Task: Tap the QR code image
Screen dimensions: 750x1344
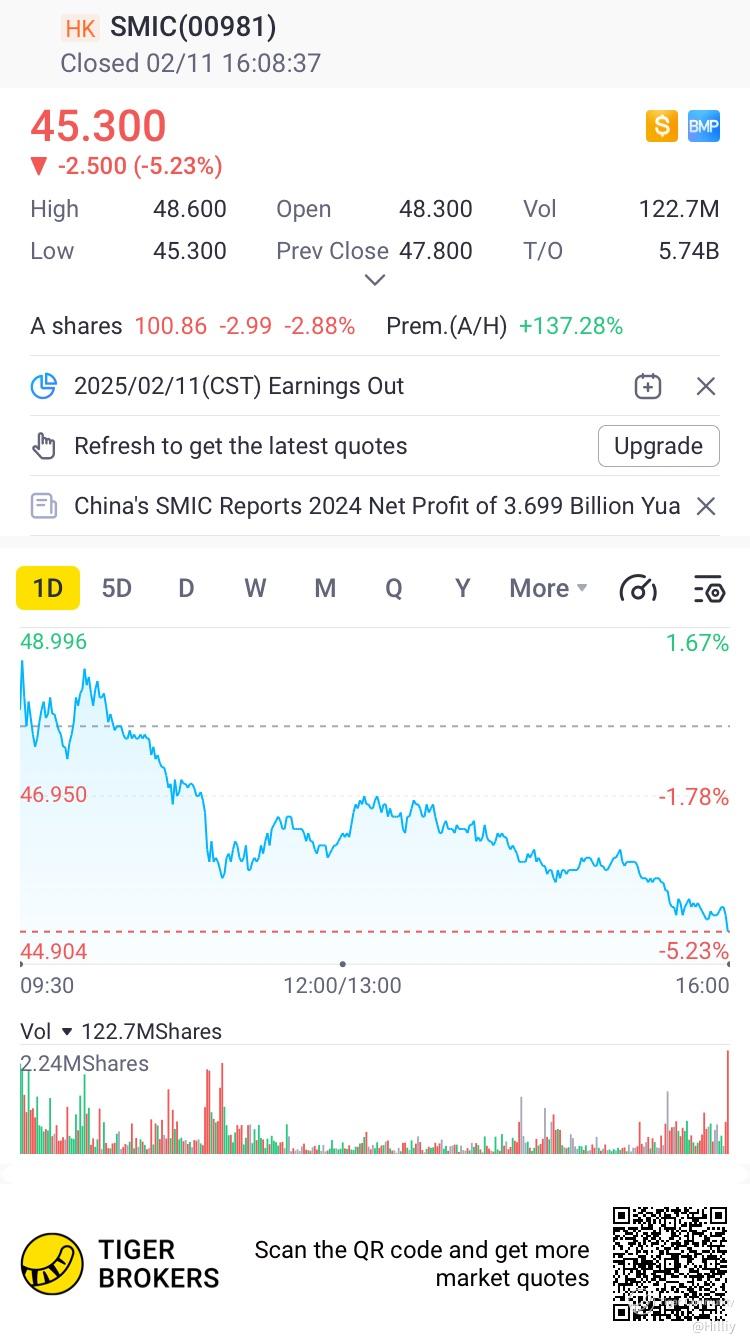Action: [x=669, y=1263]
